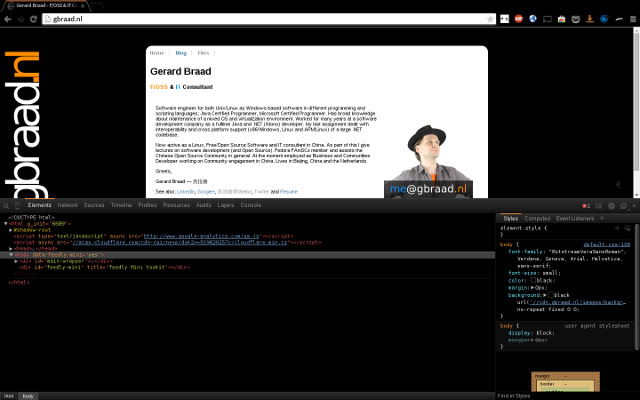Click the blue circular extension icon

(604, 19)
